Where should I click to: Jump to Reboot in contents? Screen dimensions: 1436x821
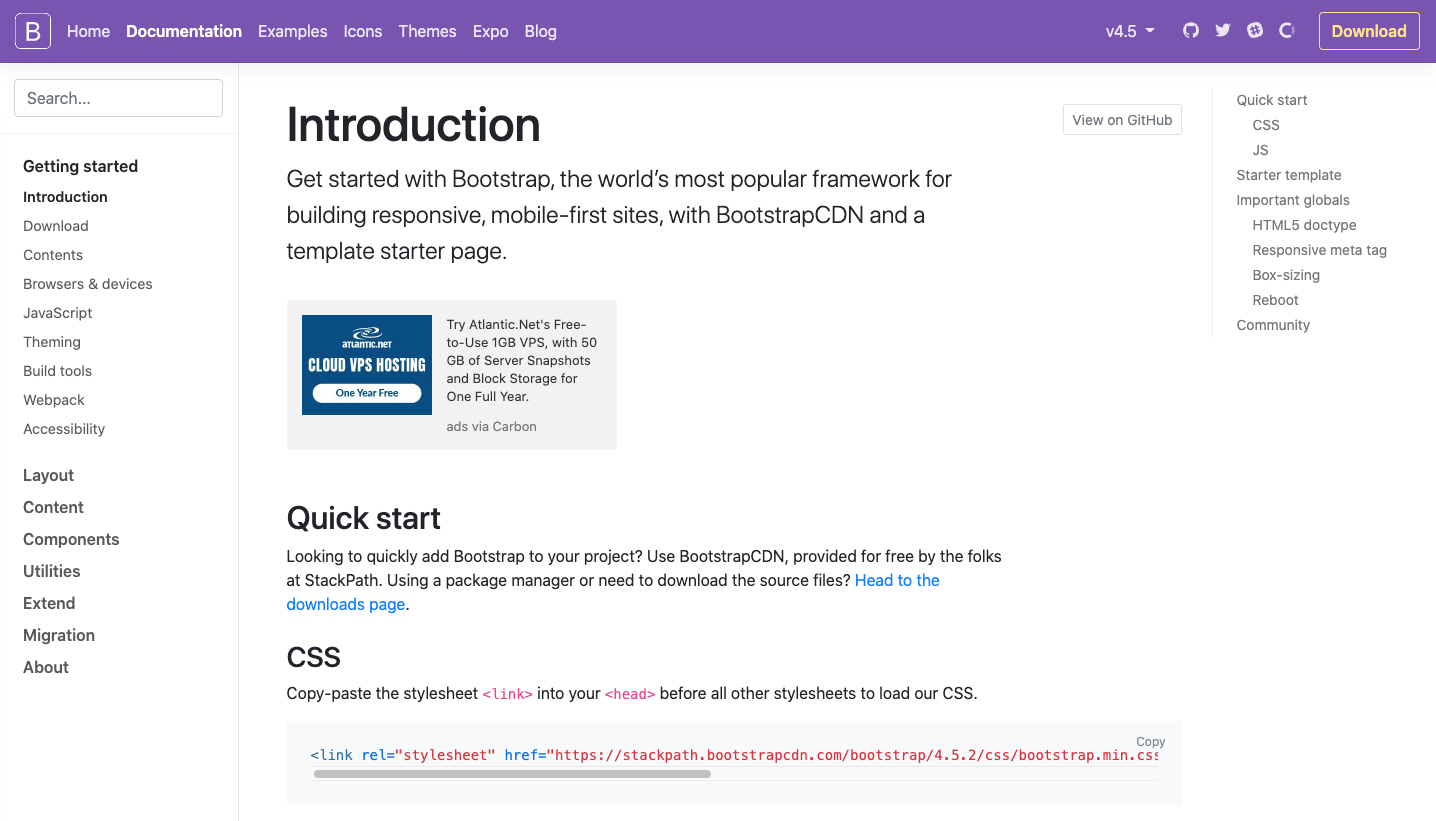(1275, 300)
